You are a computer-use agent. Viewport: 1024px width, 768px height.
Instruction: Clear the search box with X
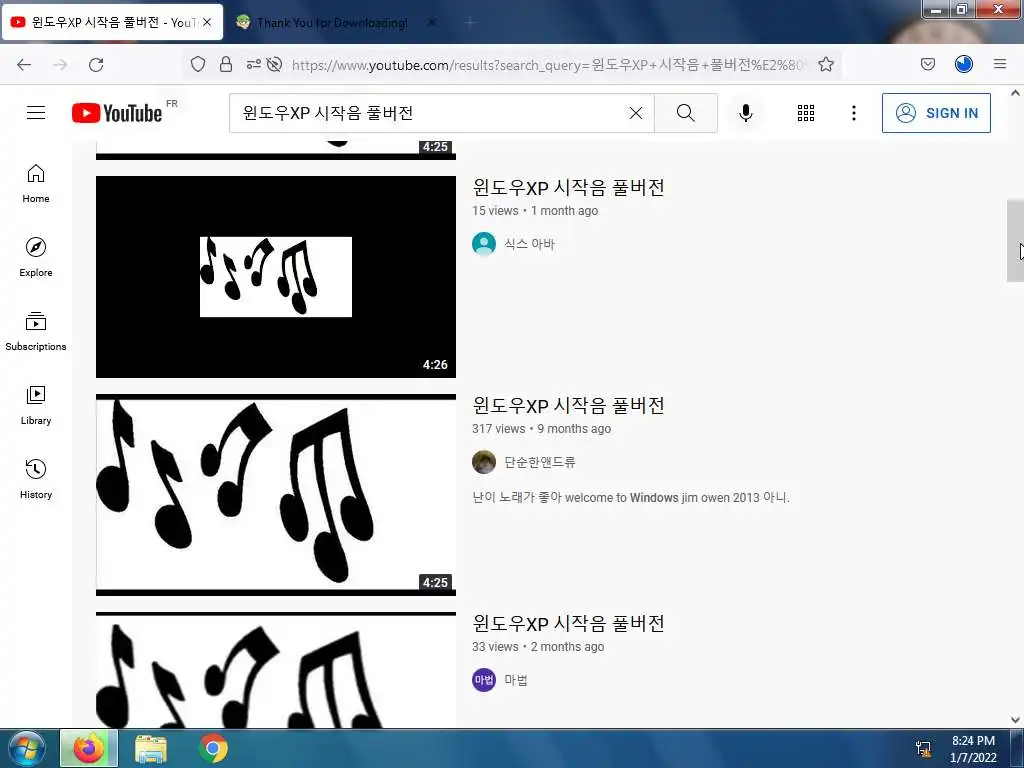tap(635, 113)
